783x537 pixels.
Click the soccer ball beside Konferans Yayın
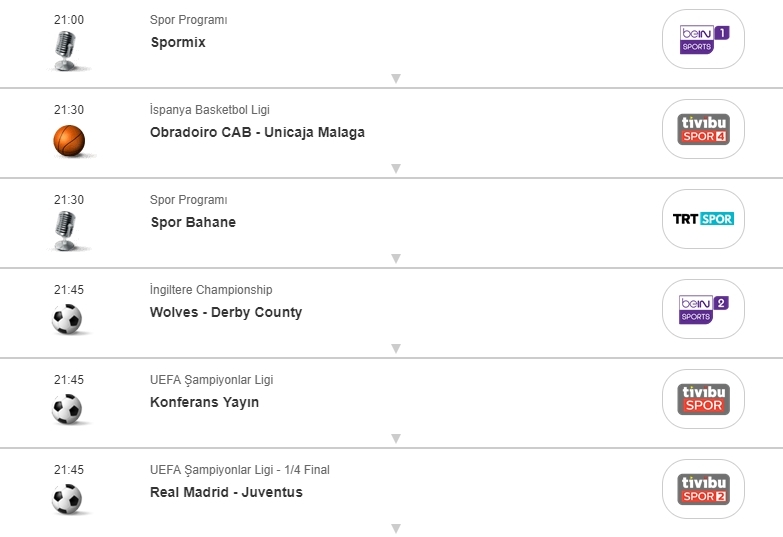(x=67, y=409)
